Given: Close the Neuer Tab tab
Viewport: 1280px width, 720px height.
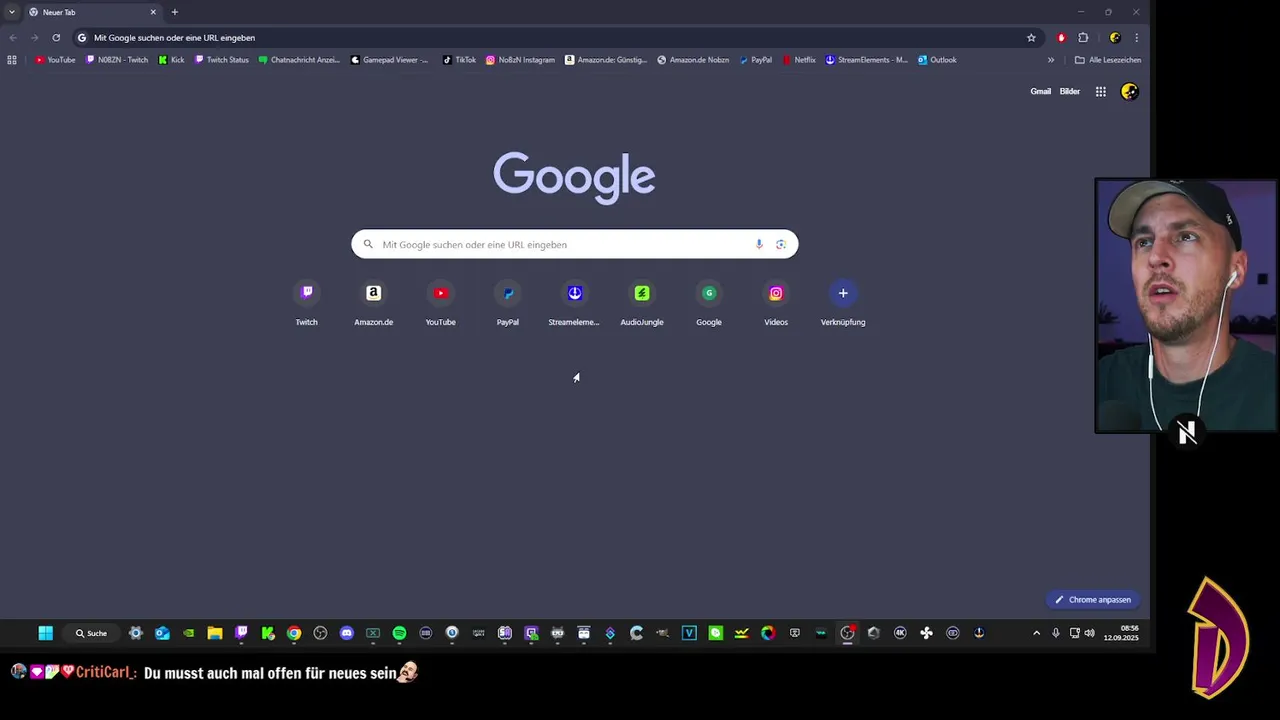Looking at the screenshot, I should (153, 12).
